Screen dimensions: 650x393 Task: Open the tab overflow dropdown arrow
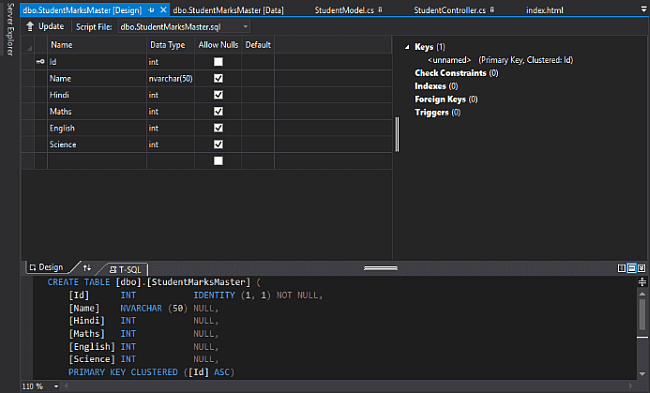pos(643,9)
